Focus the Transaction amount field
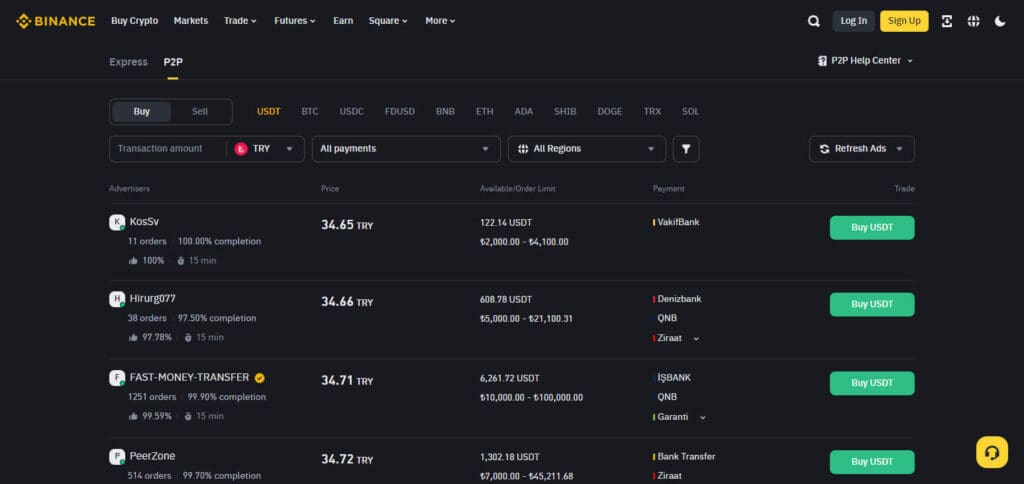Viewport: 1024px width, 484px height. click(167, 149)
